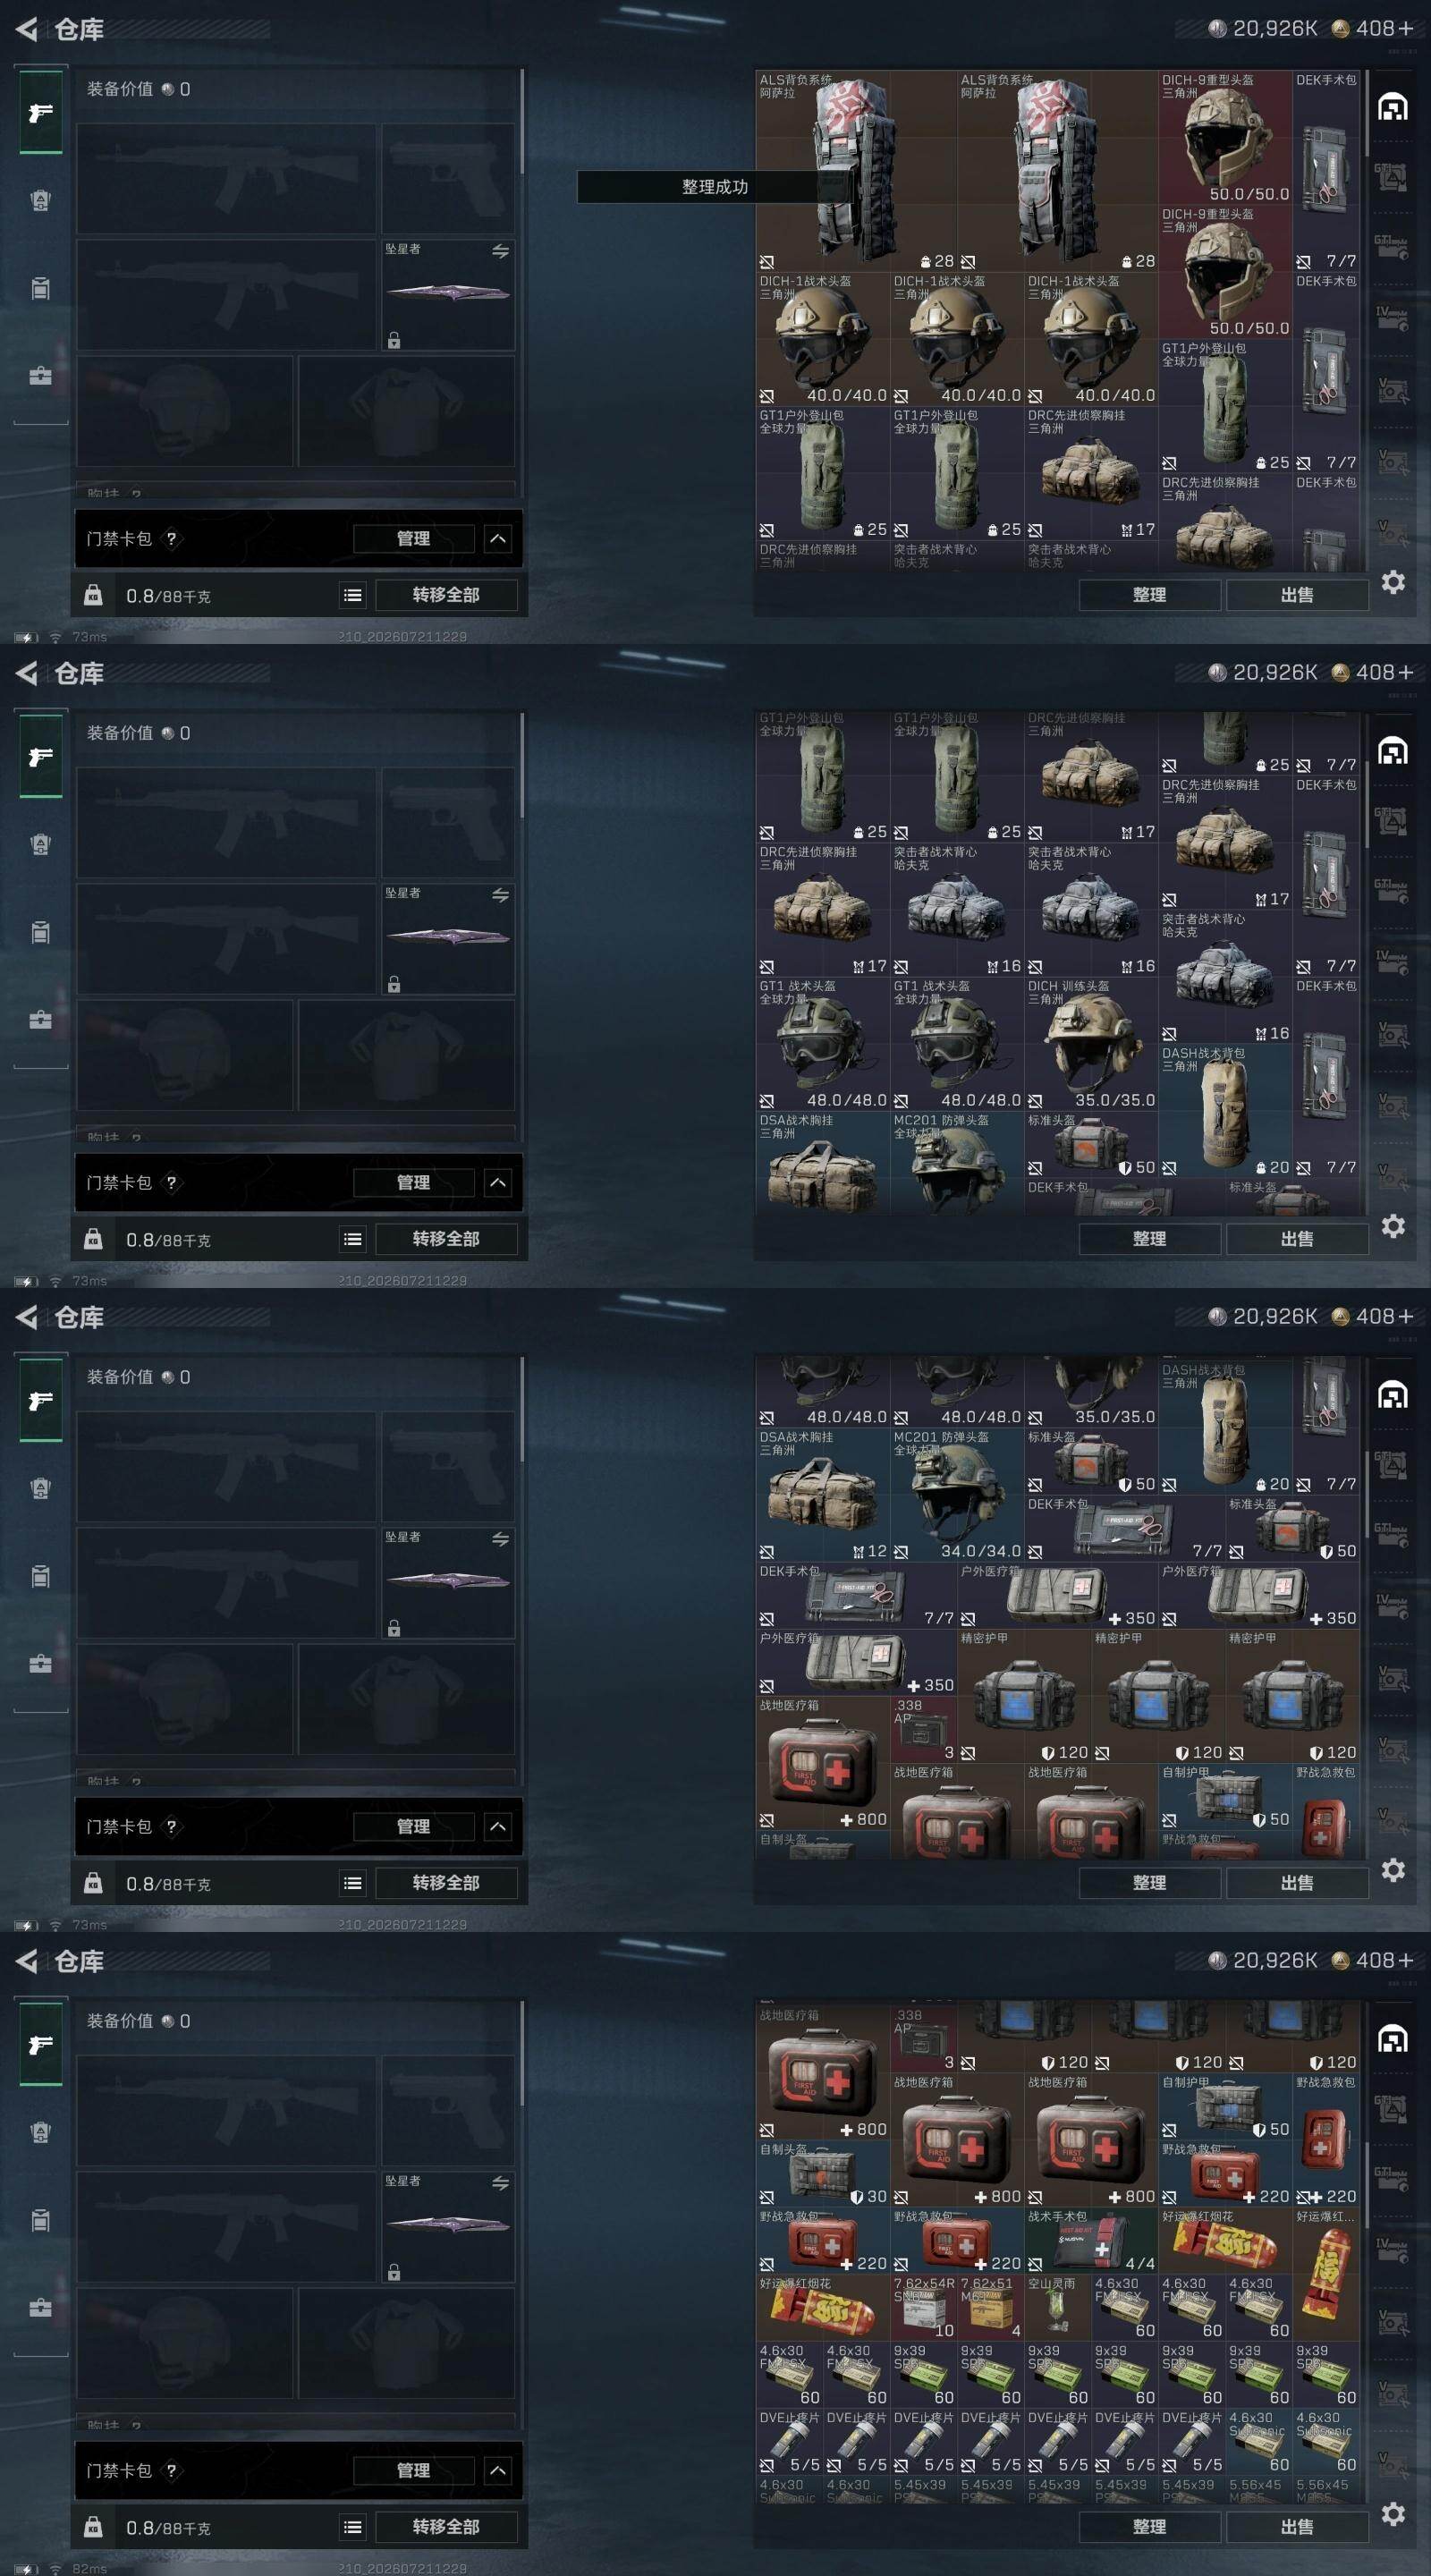The height and width of the screenshot is (2576, 1431).
Task: Click inventory scrollbar beside DICH-9 helmet column
Action: [1366, 114]
